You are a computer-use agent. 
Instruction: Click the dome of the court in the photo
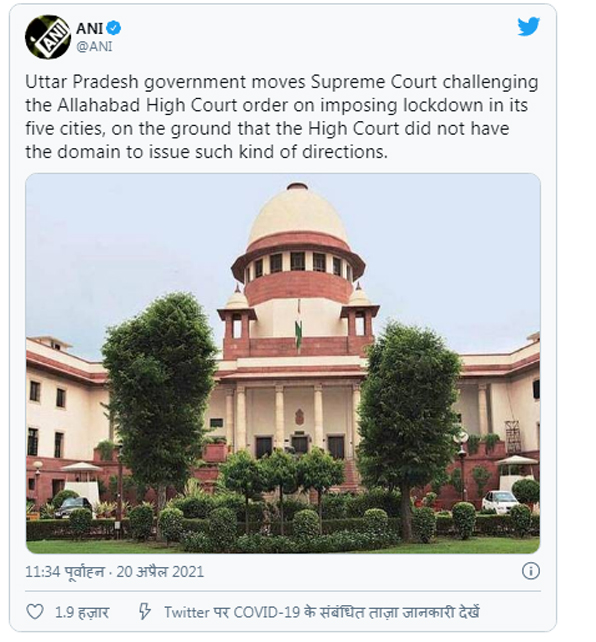pos(298,217)
